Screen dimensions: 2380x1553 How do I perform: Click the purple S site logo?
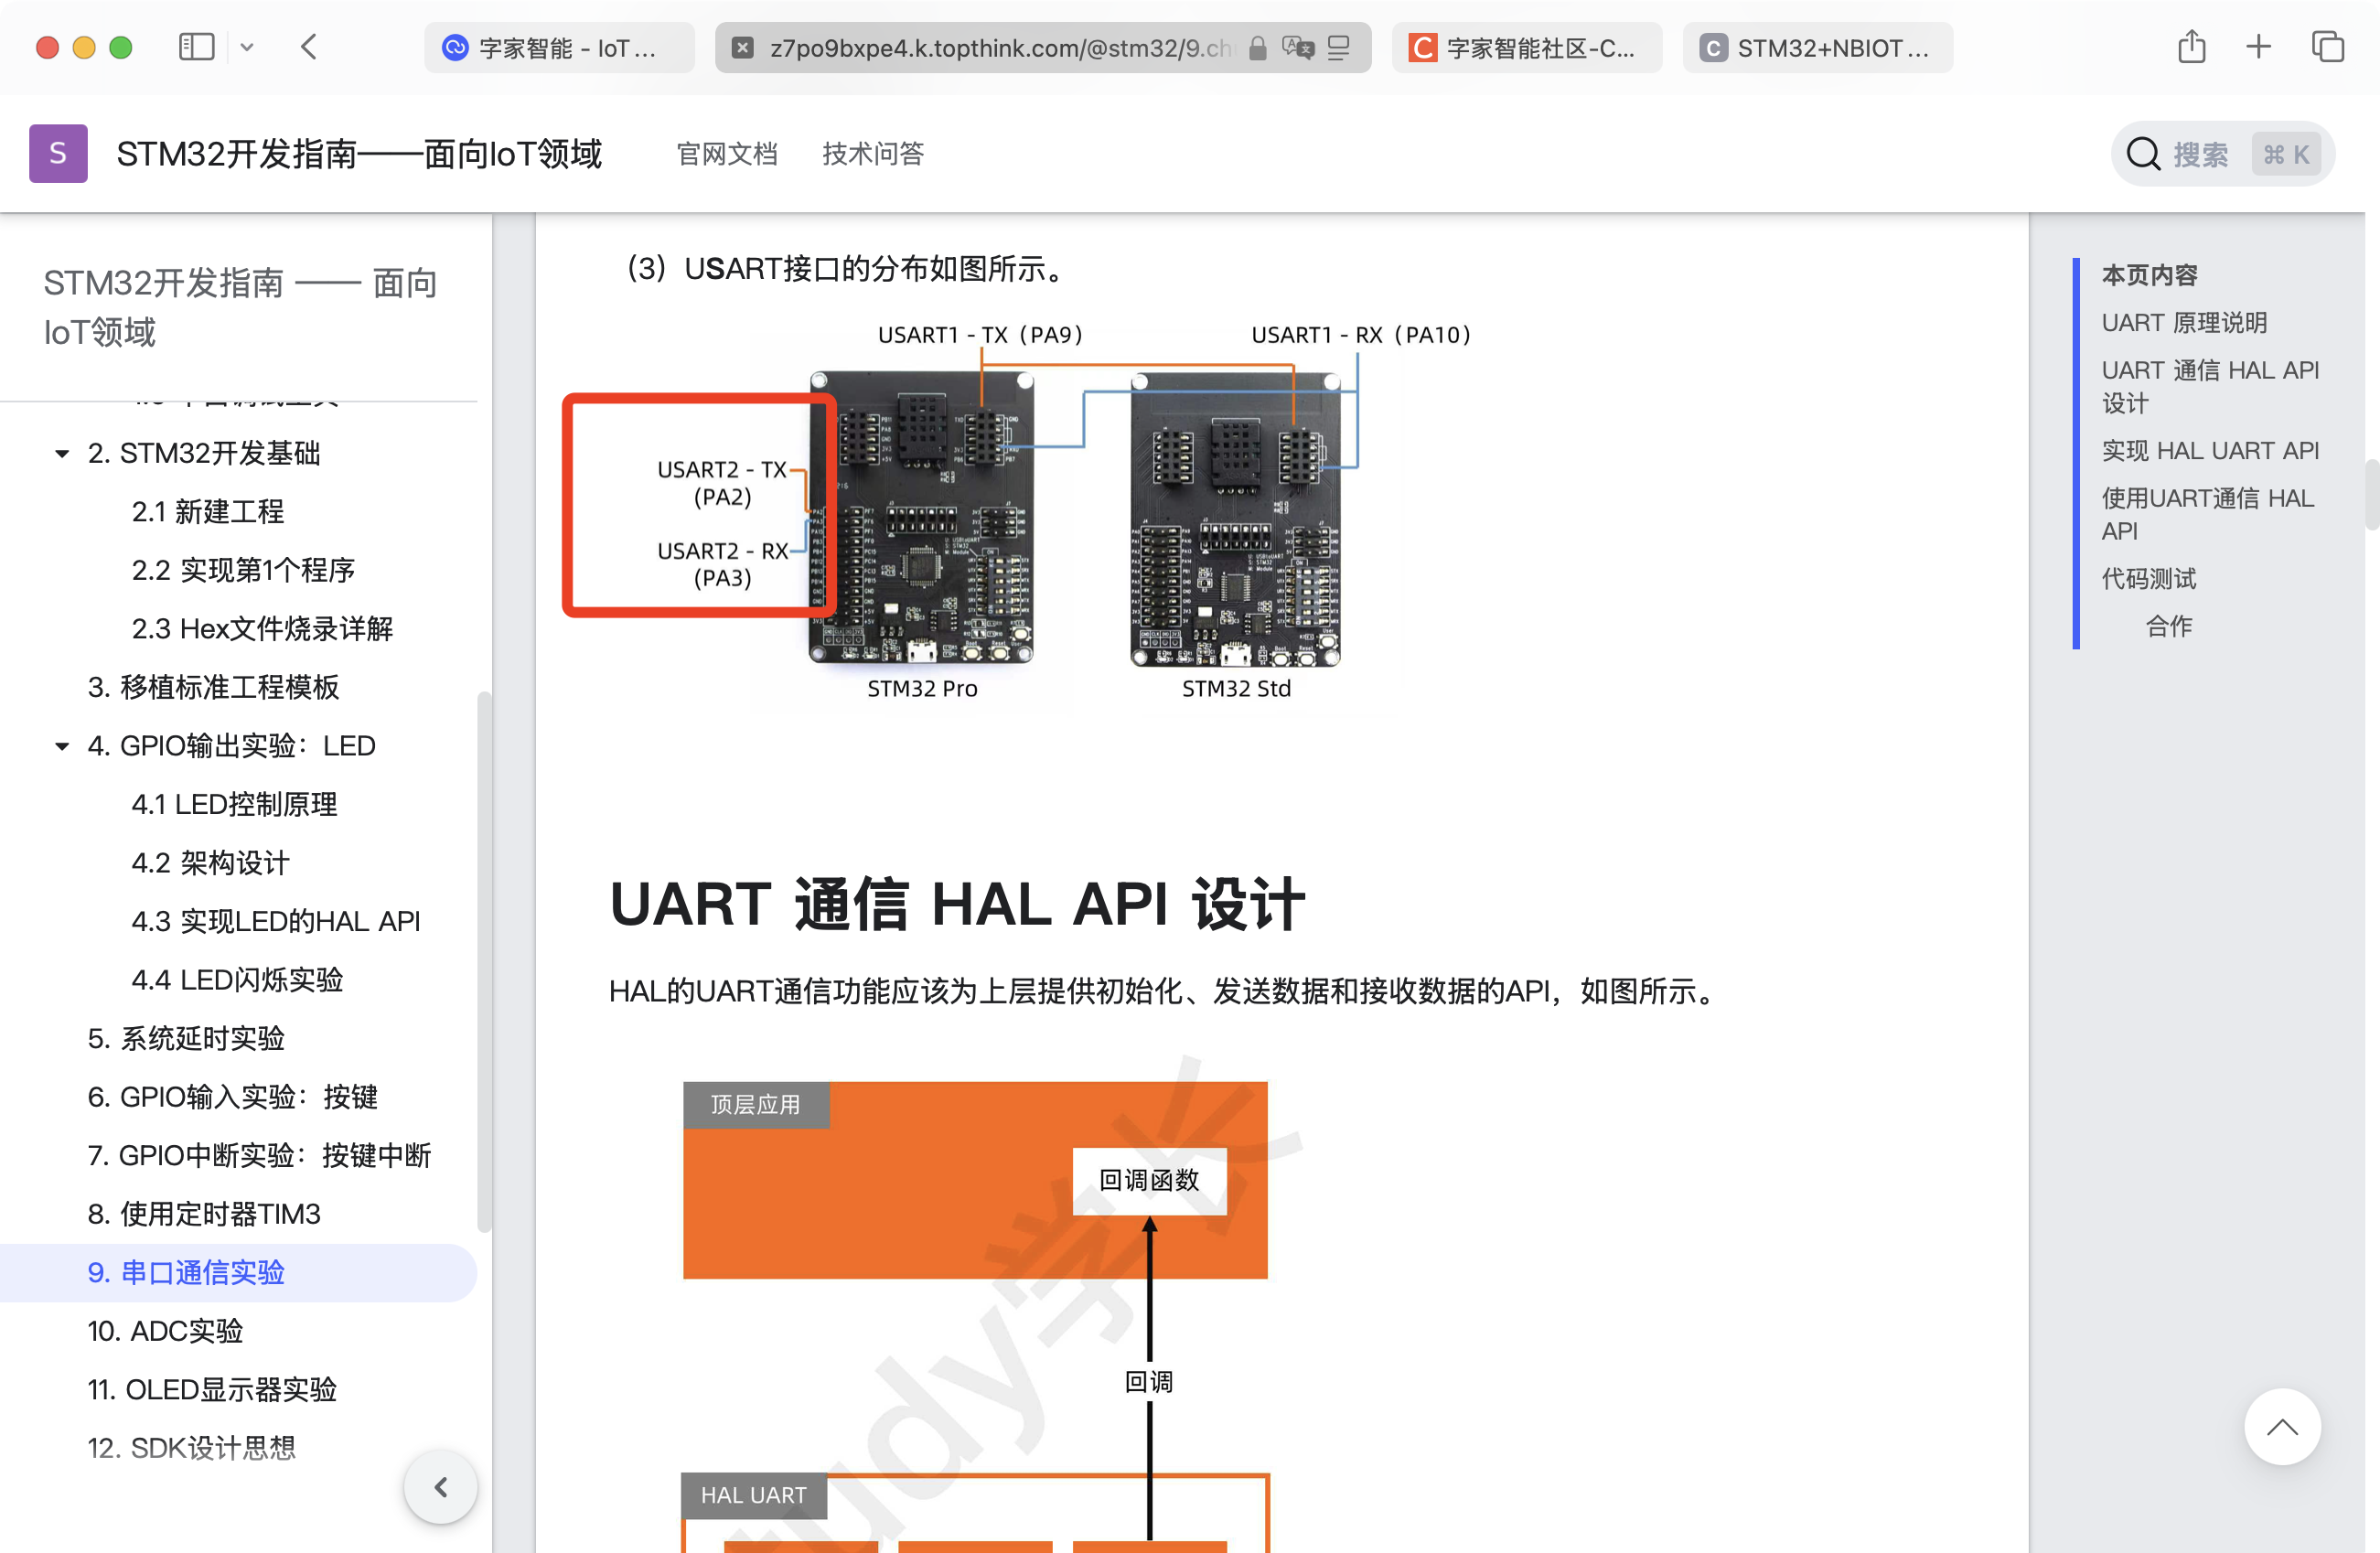[58, 154]
